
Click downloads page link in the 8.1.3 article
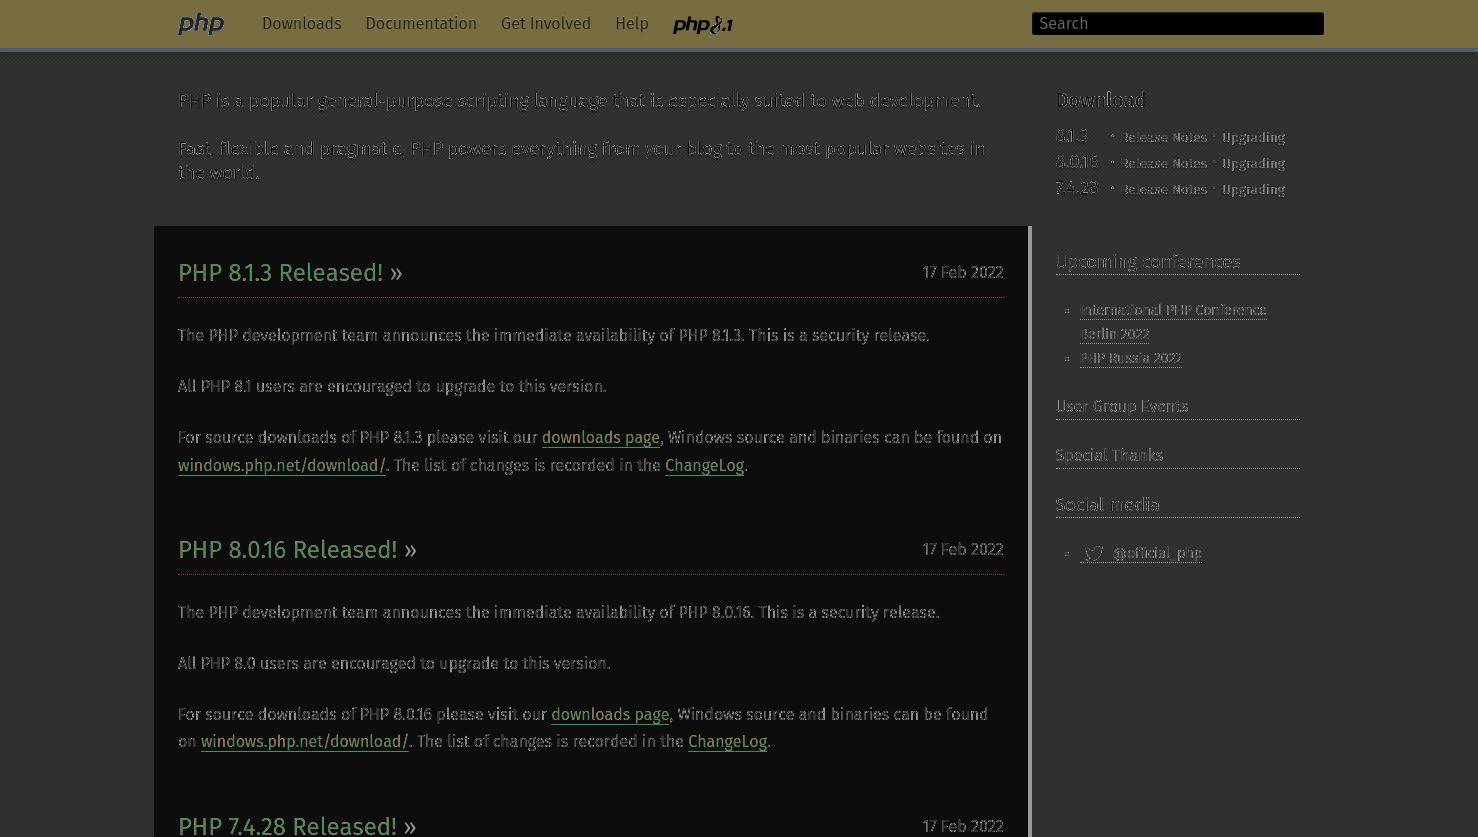point(600,438)
